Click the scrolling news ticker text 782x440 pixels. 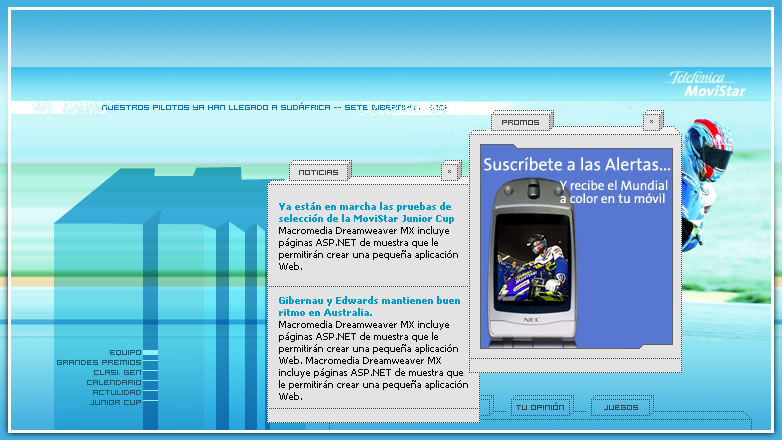tap(274, 107)
